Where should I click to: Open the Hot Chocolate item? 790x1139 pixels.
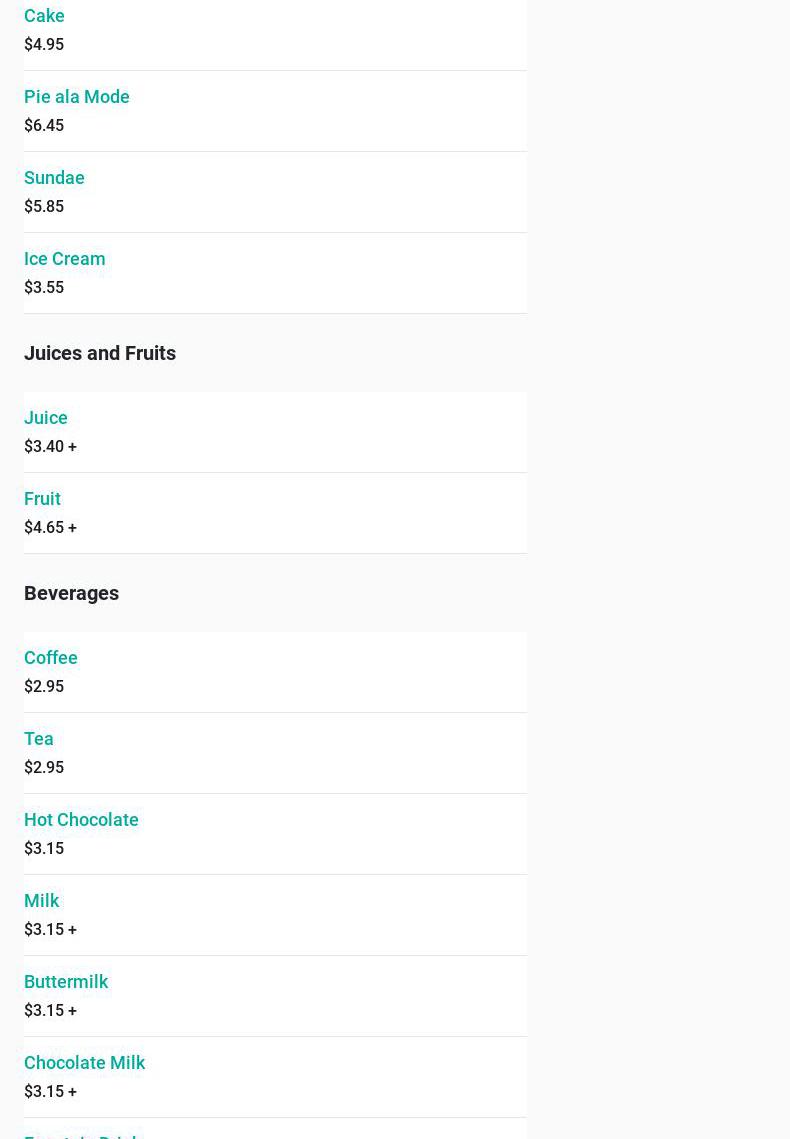(x=81, y=820)
